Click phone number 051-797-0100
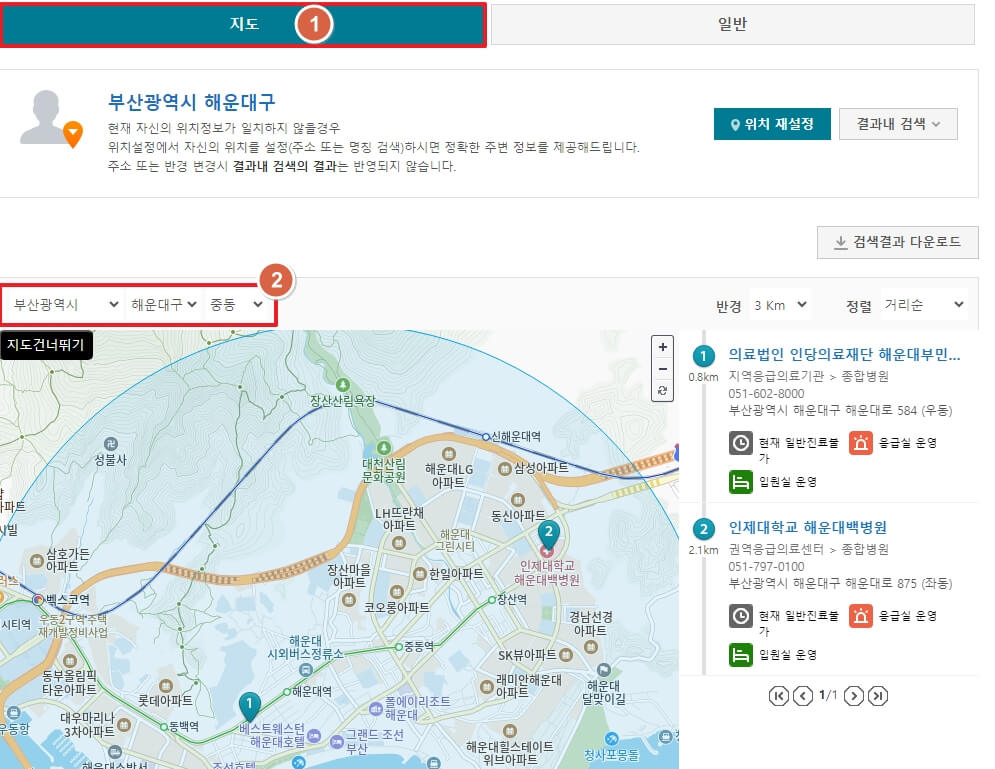Image resolution: width=995 pixels, height=769 pixels. point(766,566)
